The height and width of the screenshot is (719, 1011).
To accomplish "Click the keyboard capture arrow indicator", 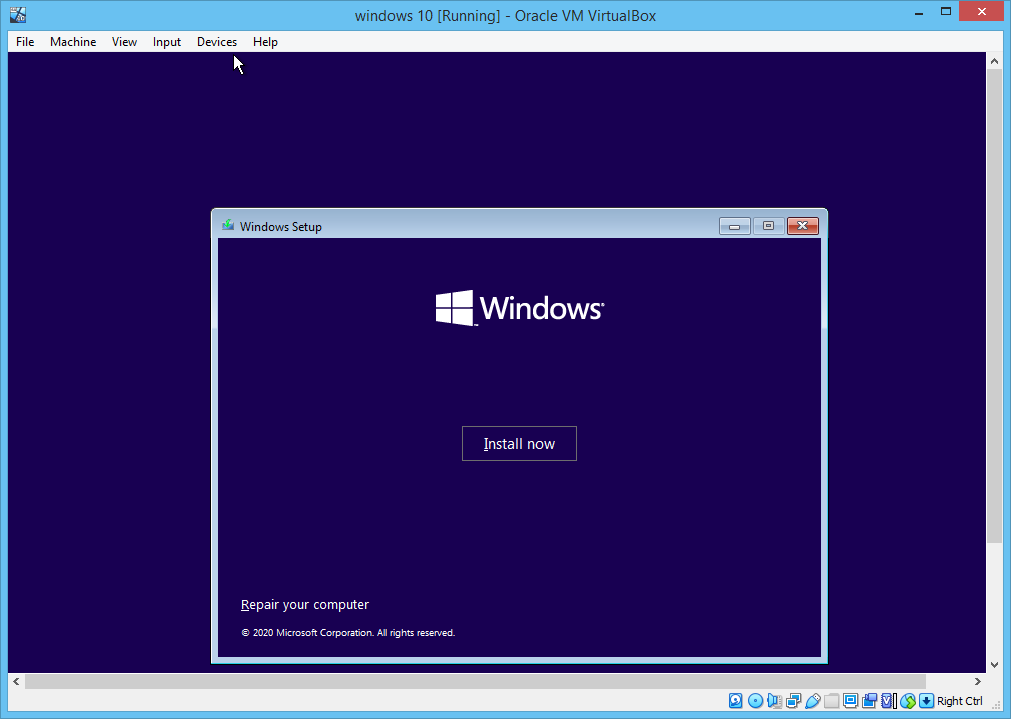I will (x=927, y=700).
